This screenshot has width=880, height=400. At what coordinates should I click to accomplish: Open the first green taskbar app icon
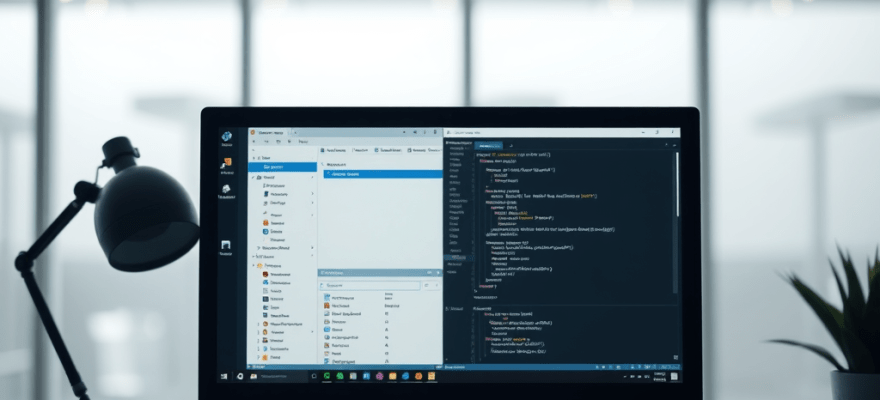pos(327,377)
